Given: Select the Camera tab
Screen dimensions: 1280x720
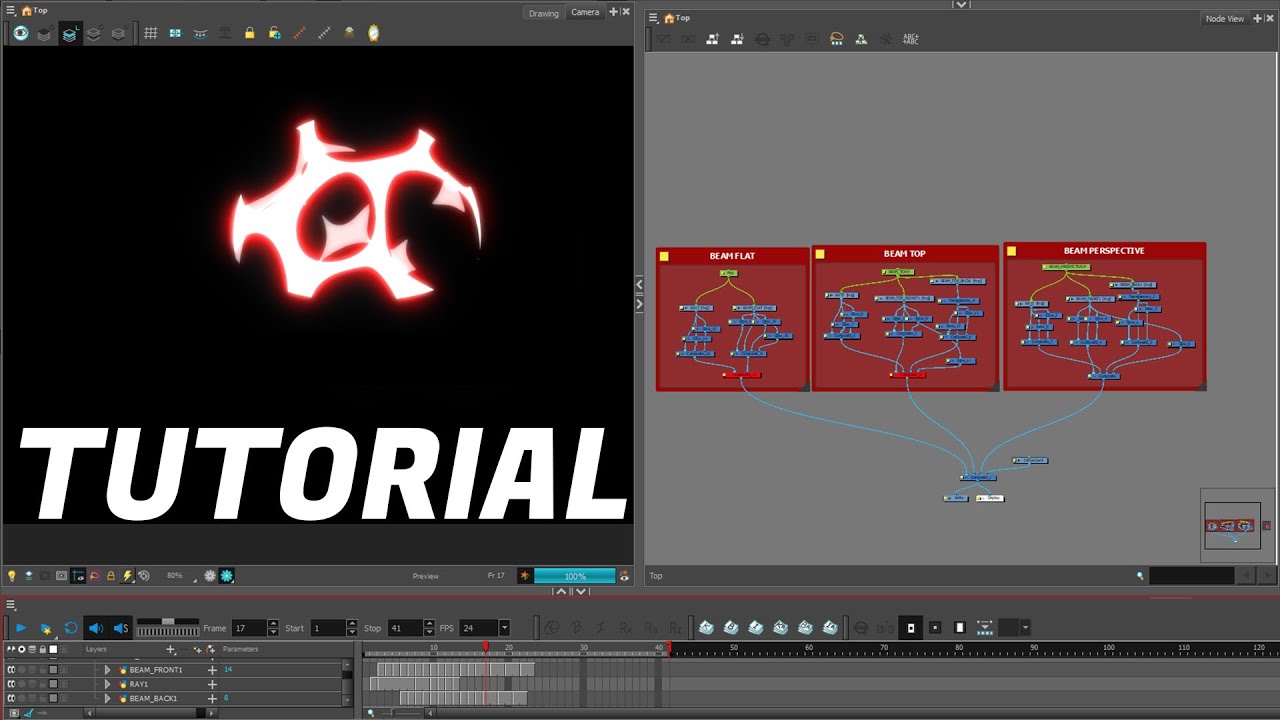Looking at the screenshot, I should click(x=585, y=12).
